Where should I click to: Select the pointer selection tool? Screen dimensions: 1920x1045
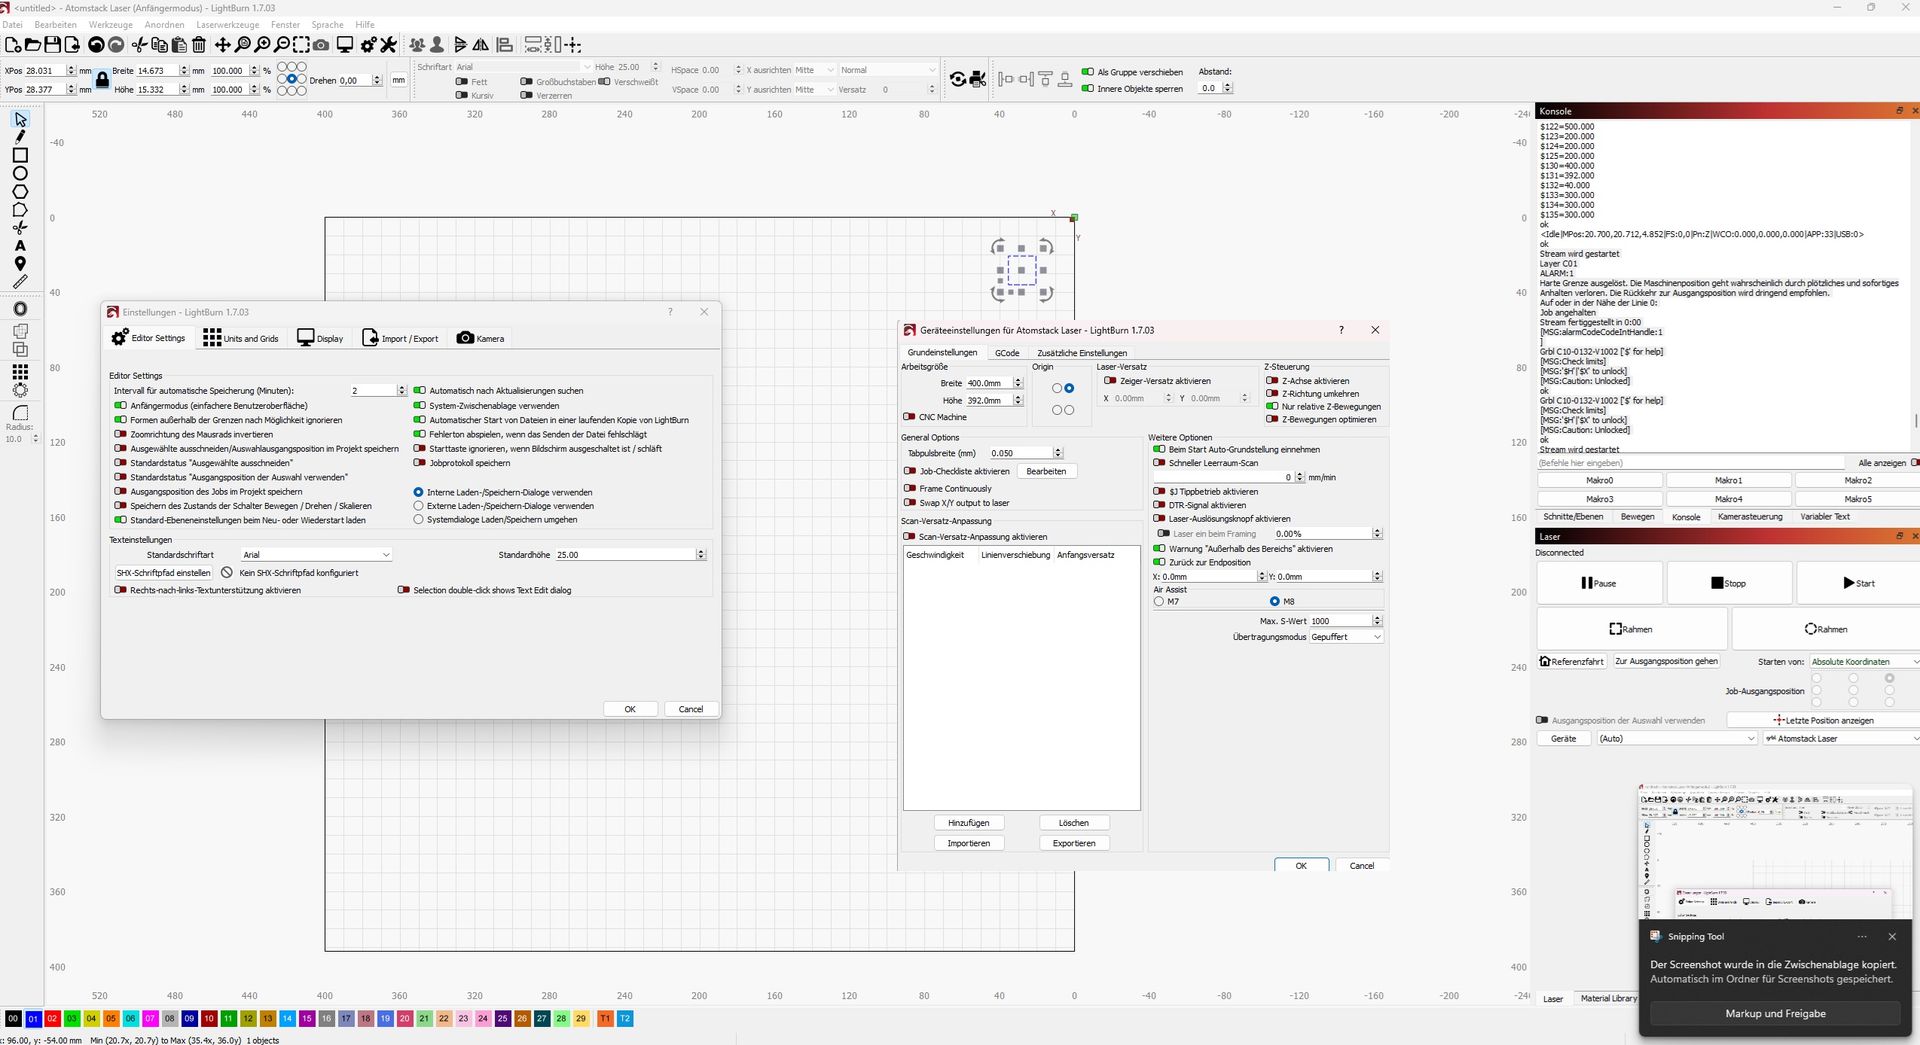tap(20, 120)
